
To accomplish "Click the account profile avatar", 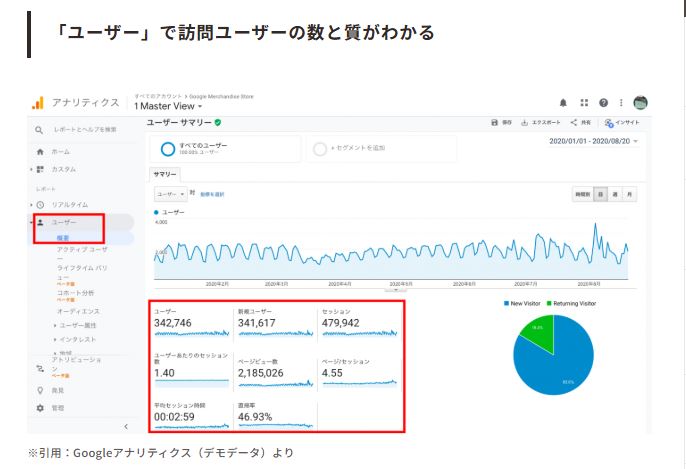I will pyautogui.click(x=640, y=102).
